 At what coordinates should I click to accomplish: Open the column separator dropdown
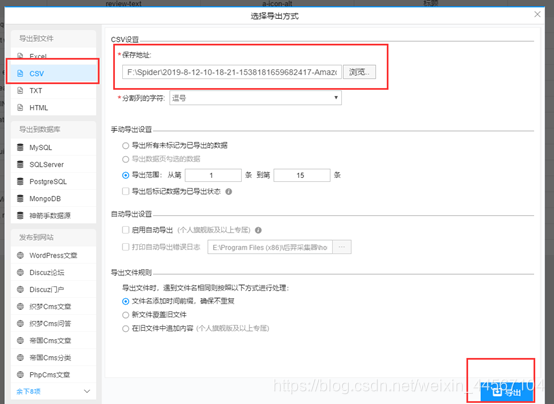tap(255, 98)
